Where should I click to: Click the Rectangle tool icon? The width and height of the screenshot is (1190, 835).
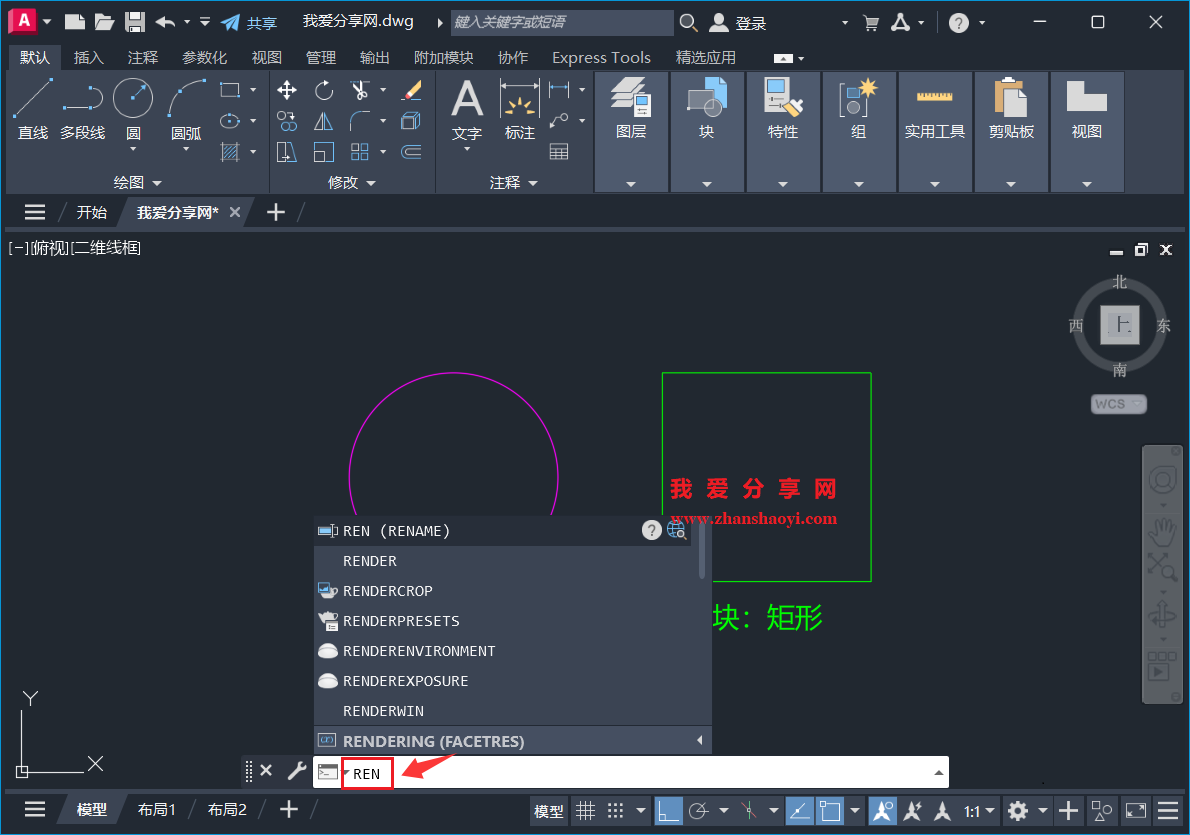pyautogui.click(x=230, y=90)
